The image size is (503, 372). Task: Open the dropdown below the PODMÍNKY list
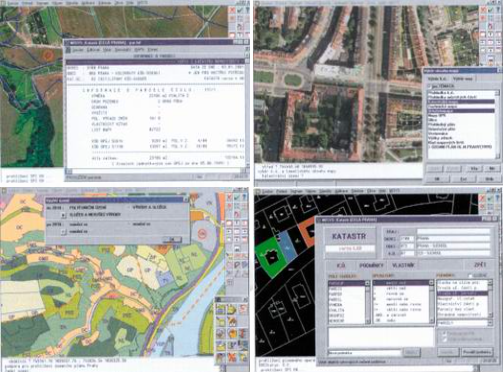pos(464,323)
